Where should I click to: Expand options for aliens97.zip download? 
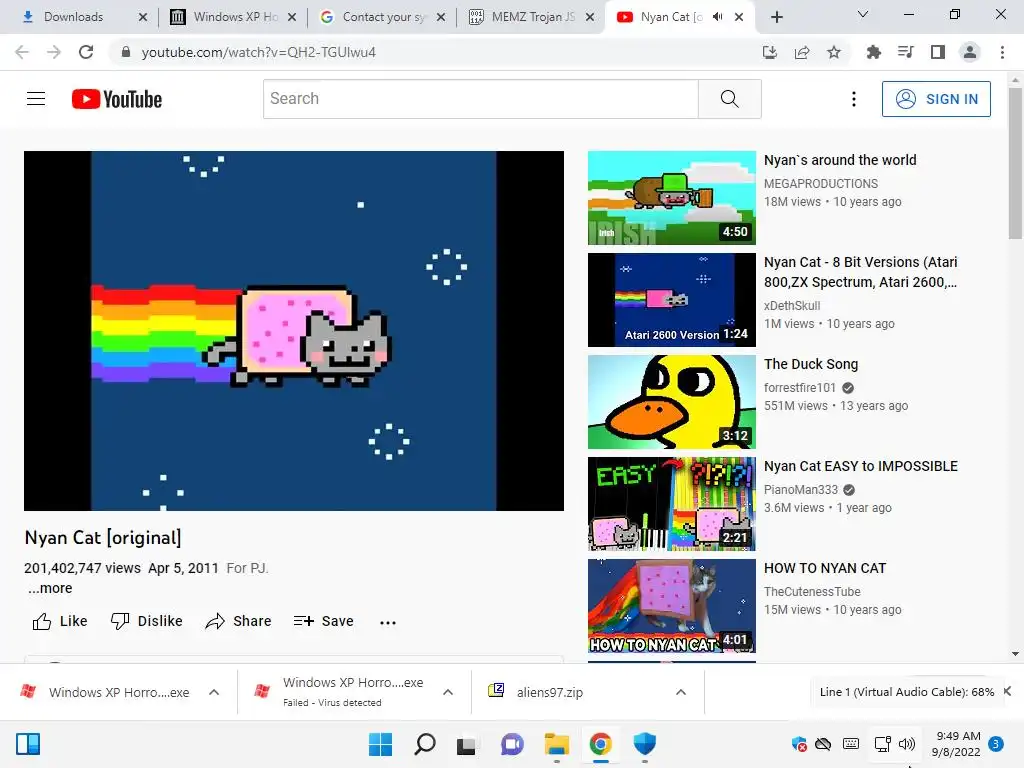point(680,692)
